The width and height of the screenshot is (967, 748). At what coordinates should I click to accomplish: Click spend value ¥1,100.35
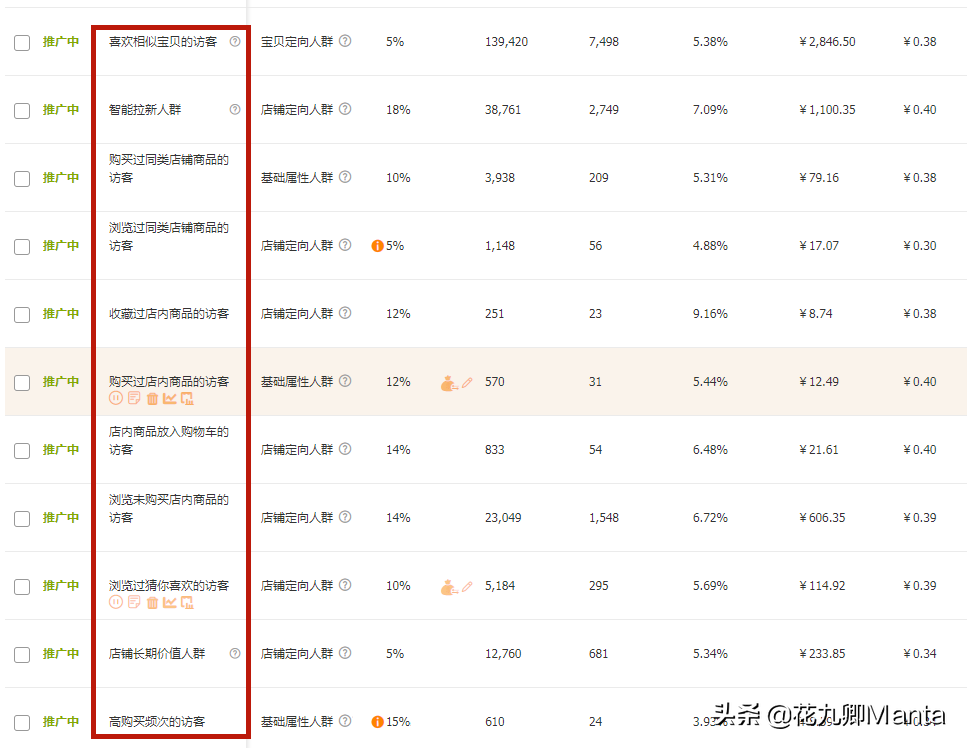pyautogui.click(x=827, y=109)
